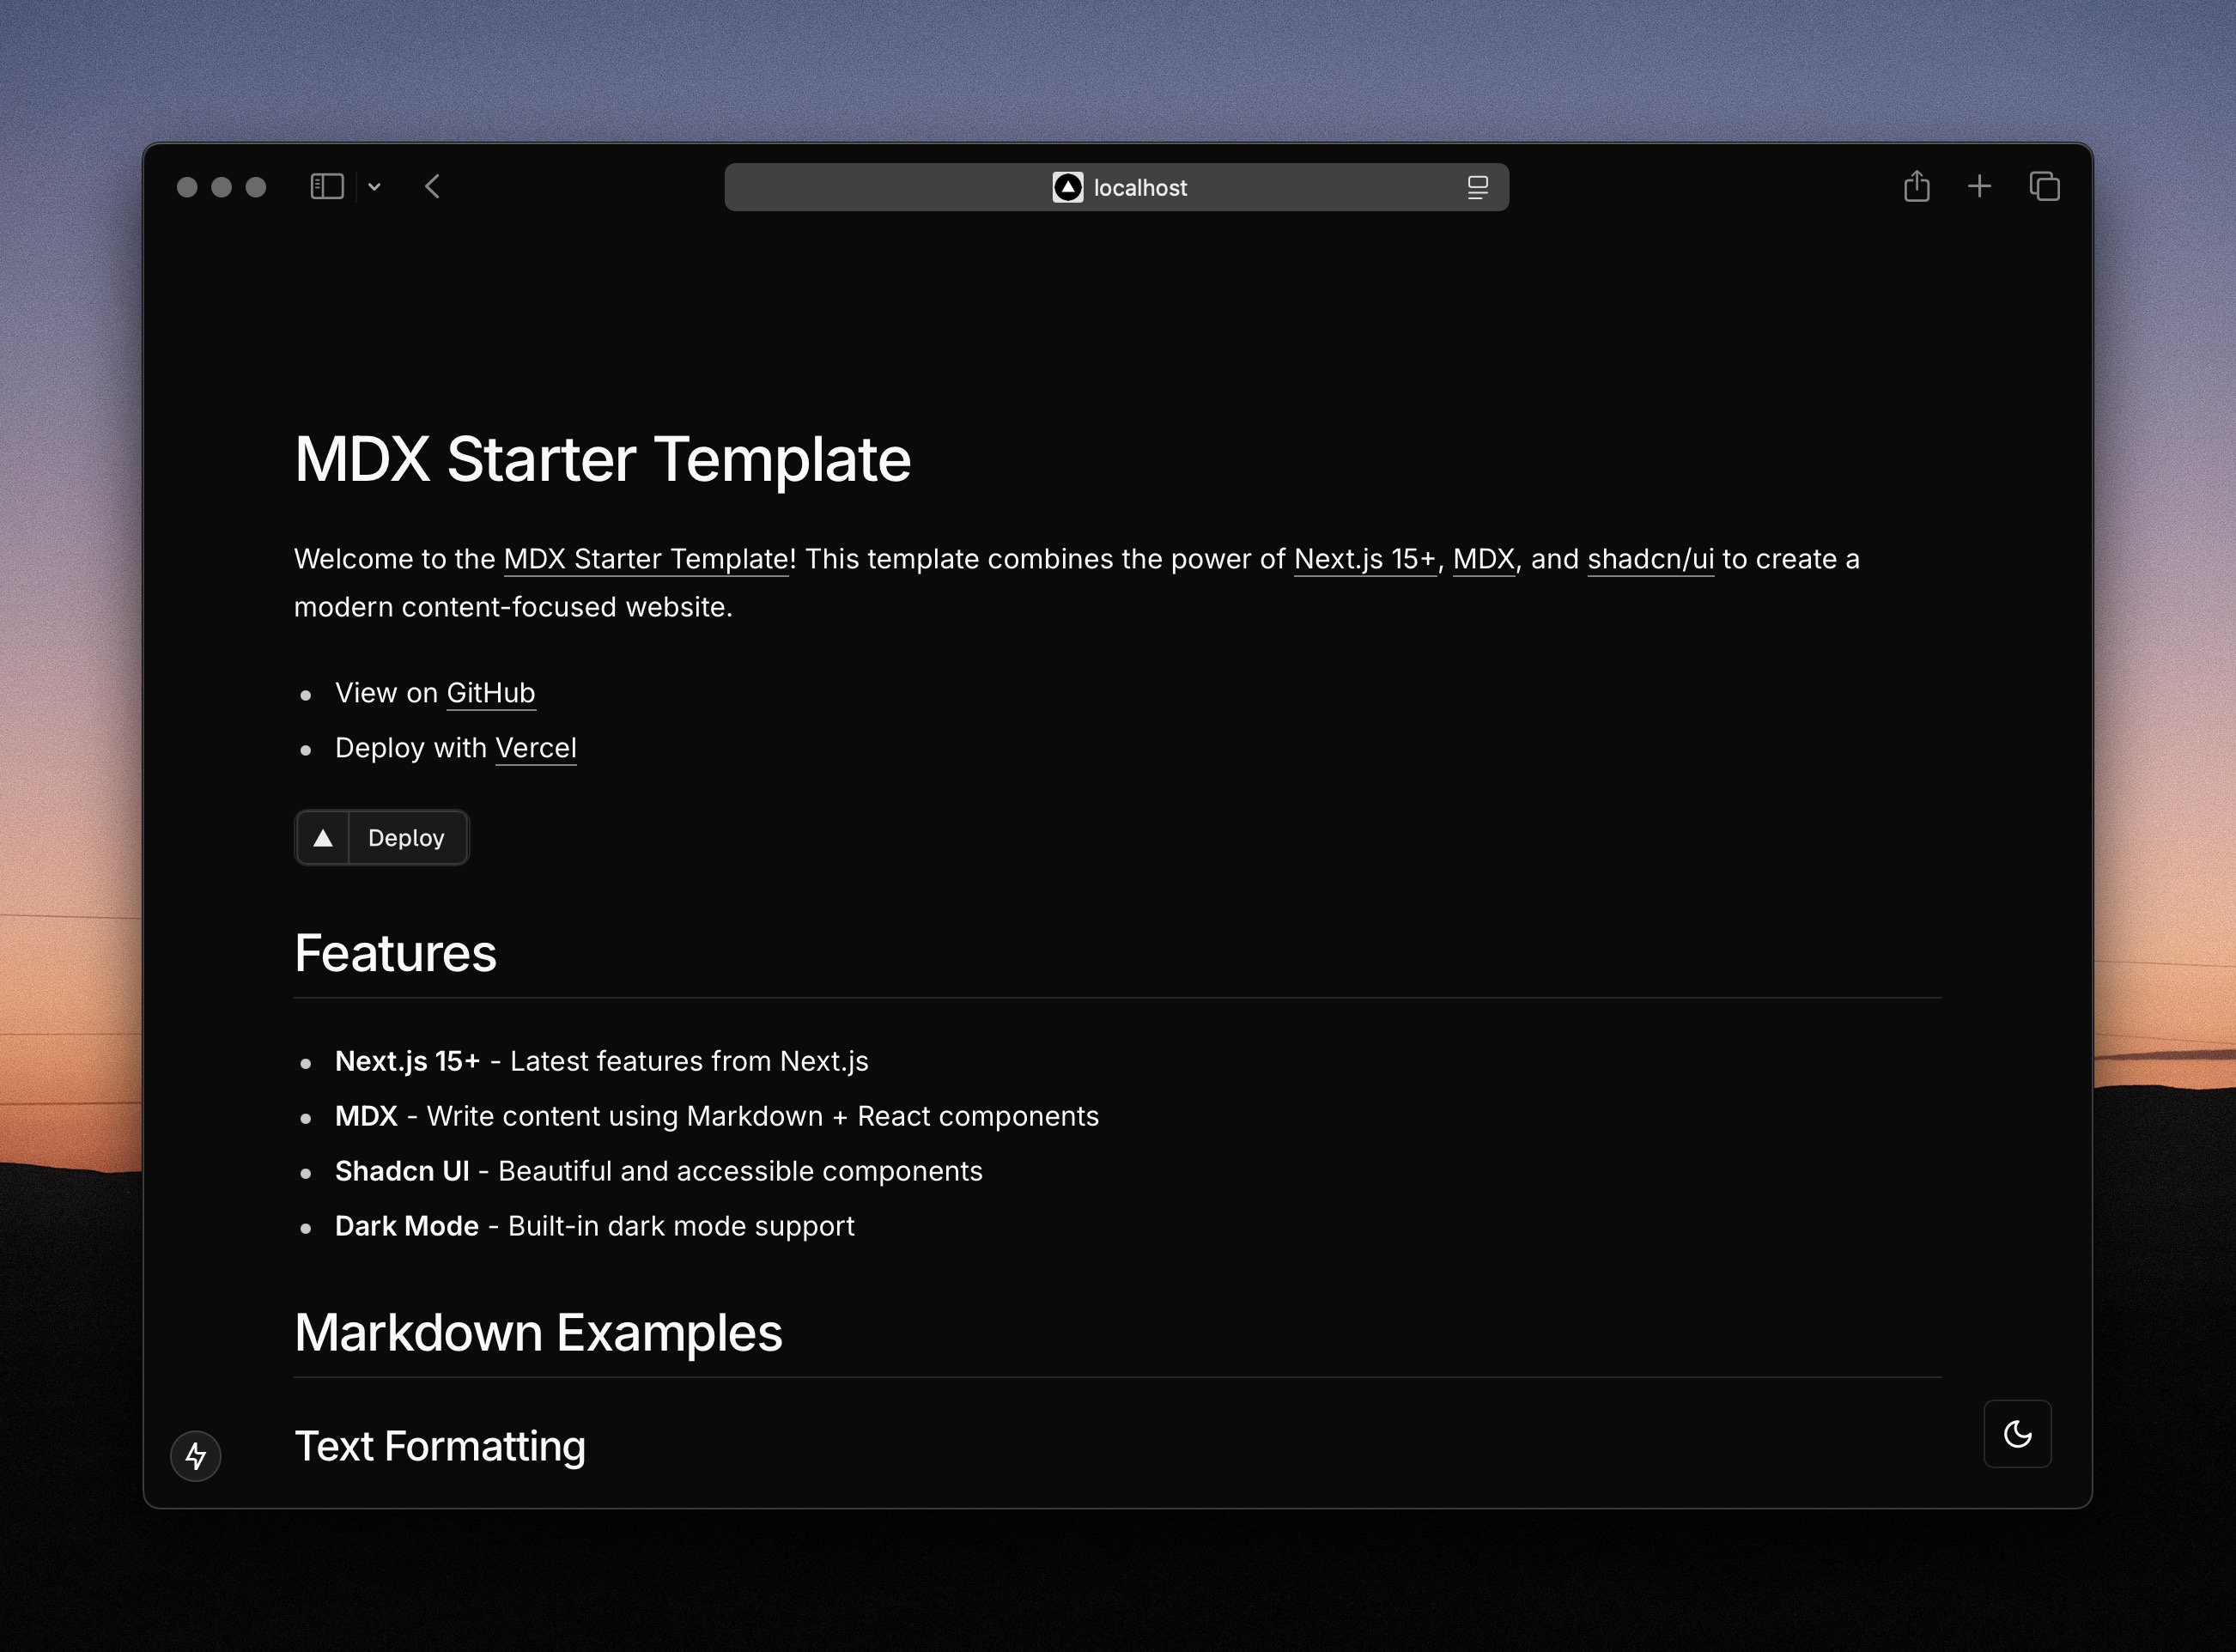Screen dimensions: 2236x1652
Task: Navigate back with the back arrow
Action: 432,186
